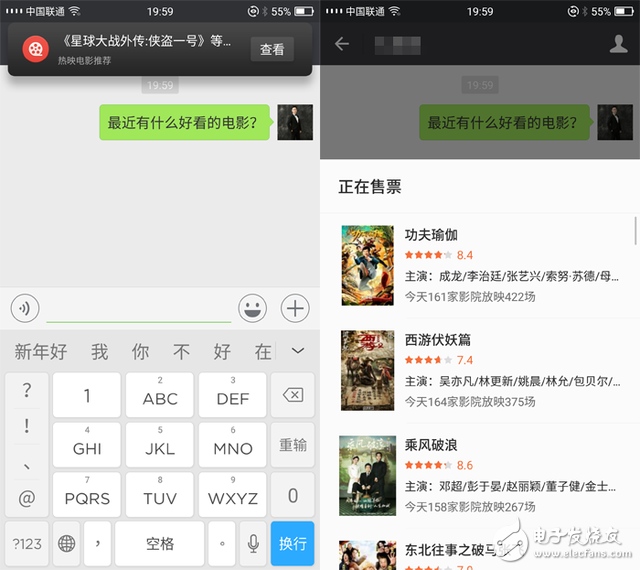
Task: Tap the globe language switch key
Action: (67, 544)
